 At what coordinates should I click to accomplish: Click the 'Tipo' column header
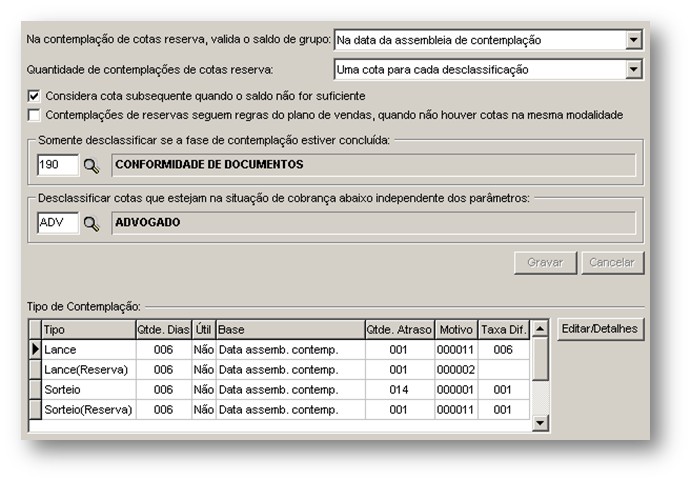click(89, 330)
